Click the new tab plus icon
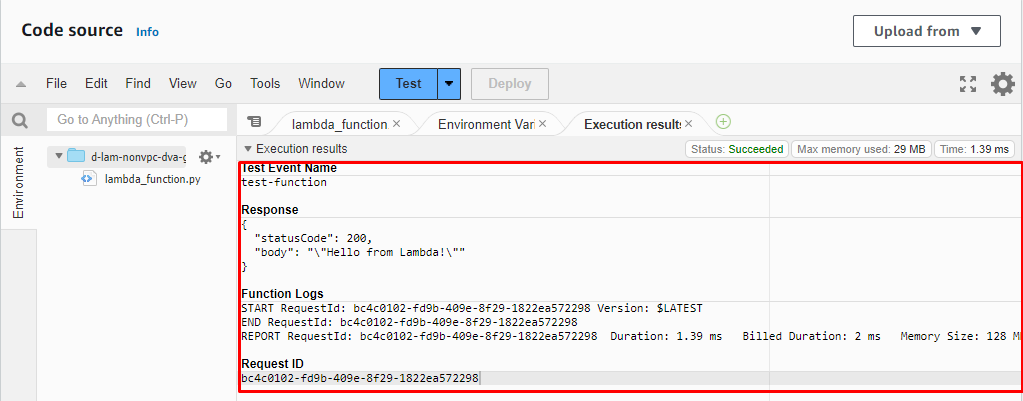The height and width of the screenshot is (401, 1023). pyautogui.click(x=723, y=122)
